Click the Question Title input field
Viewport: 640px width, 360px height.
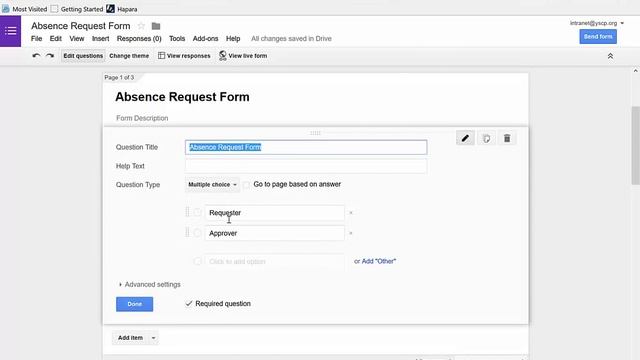(306, 147)
